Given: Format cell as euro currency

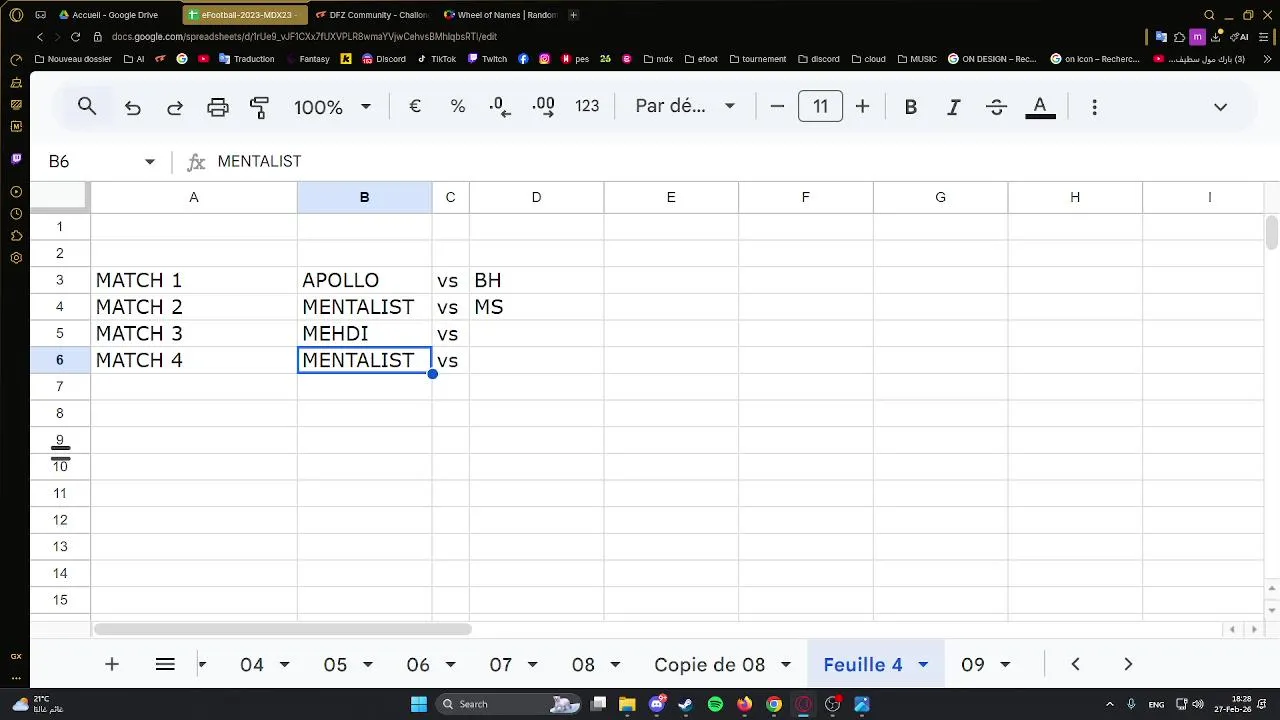Looking at the screenshot, I should (415, 106).
